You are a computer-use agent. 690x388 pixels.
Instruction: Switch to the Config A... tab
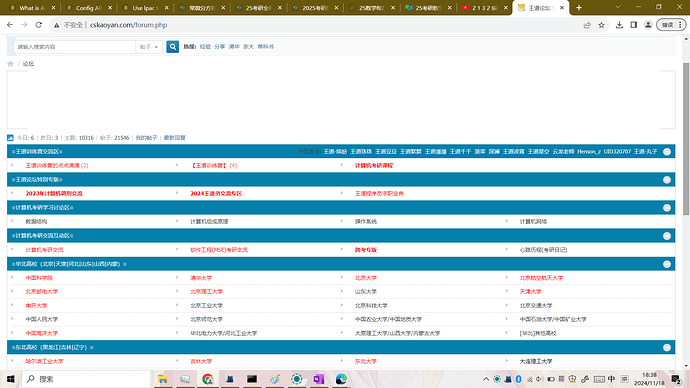coord(88,8)
